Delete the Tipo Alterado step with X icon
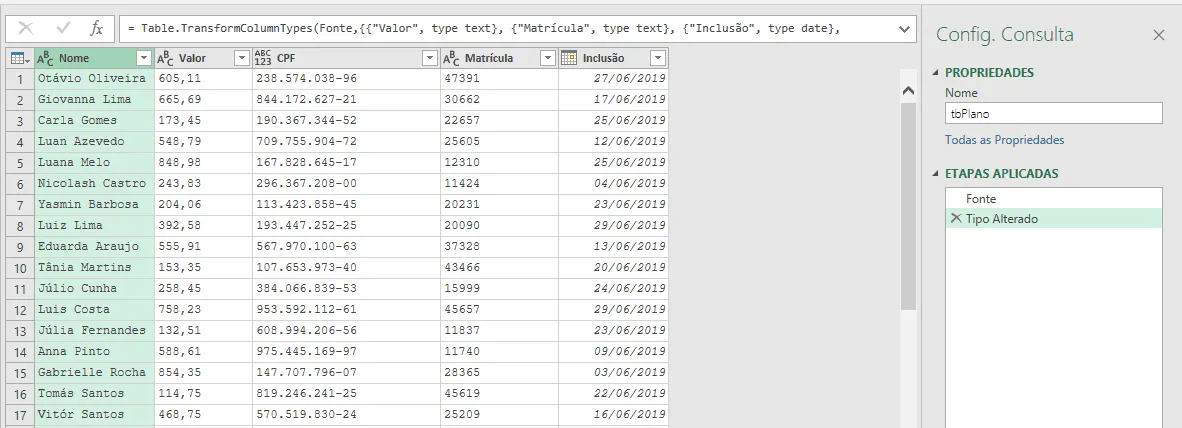 tap(955, 219)
